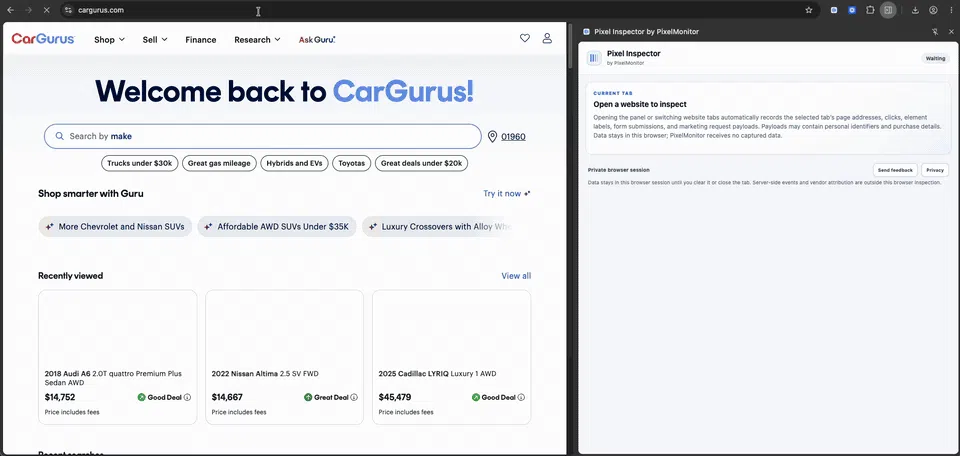Click the Open a website to inspect heading

coord(640,105)
